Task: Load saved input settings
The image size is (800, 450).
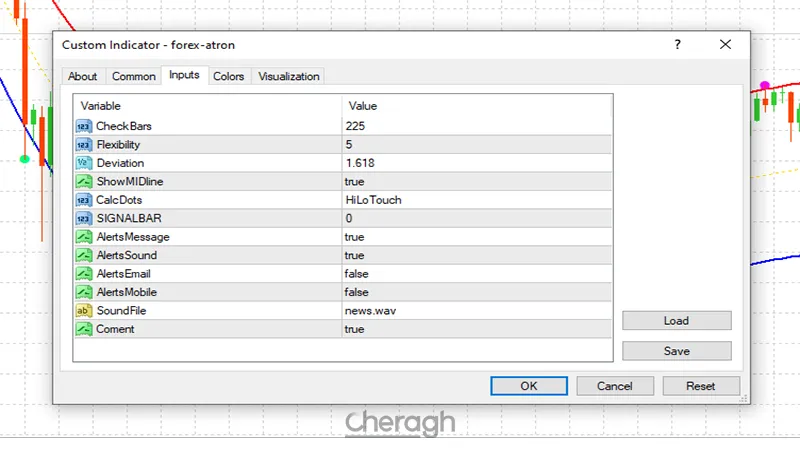Action: click(x=676, y=321)
